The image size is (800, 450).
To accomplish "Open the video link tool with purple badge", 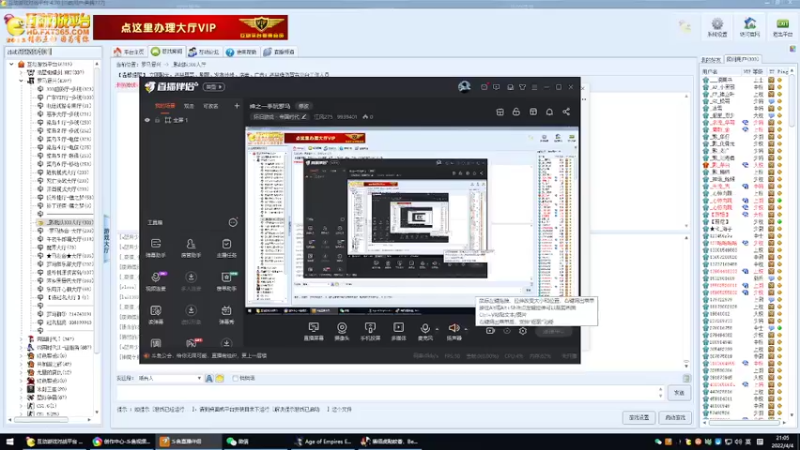I will point(156,281).
